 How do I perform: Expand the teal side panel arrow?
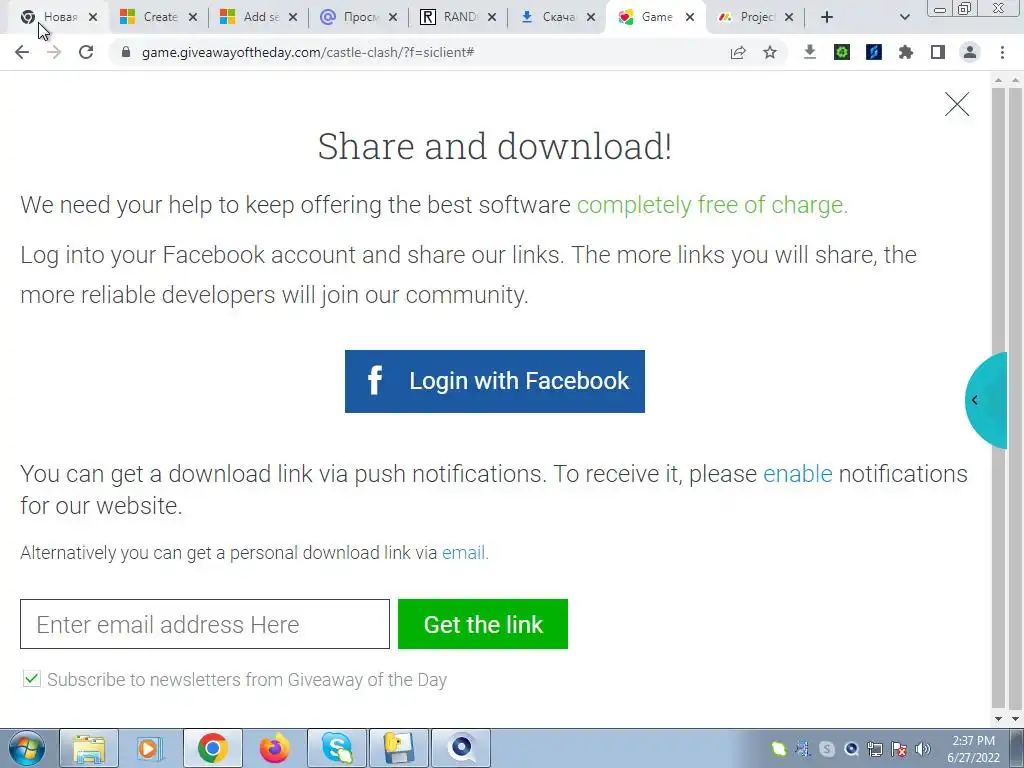985,400
